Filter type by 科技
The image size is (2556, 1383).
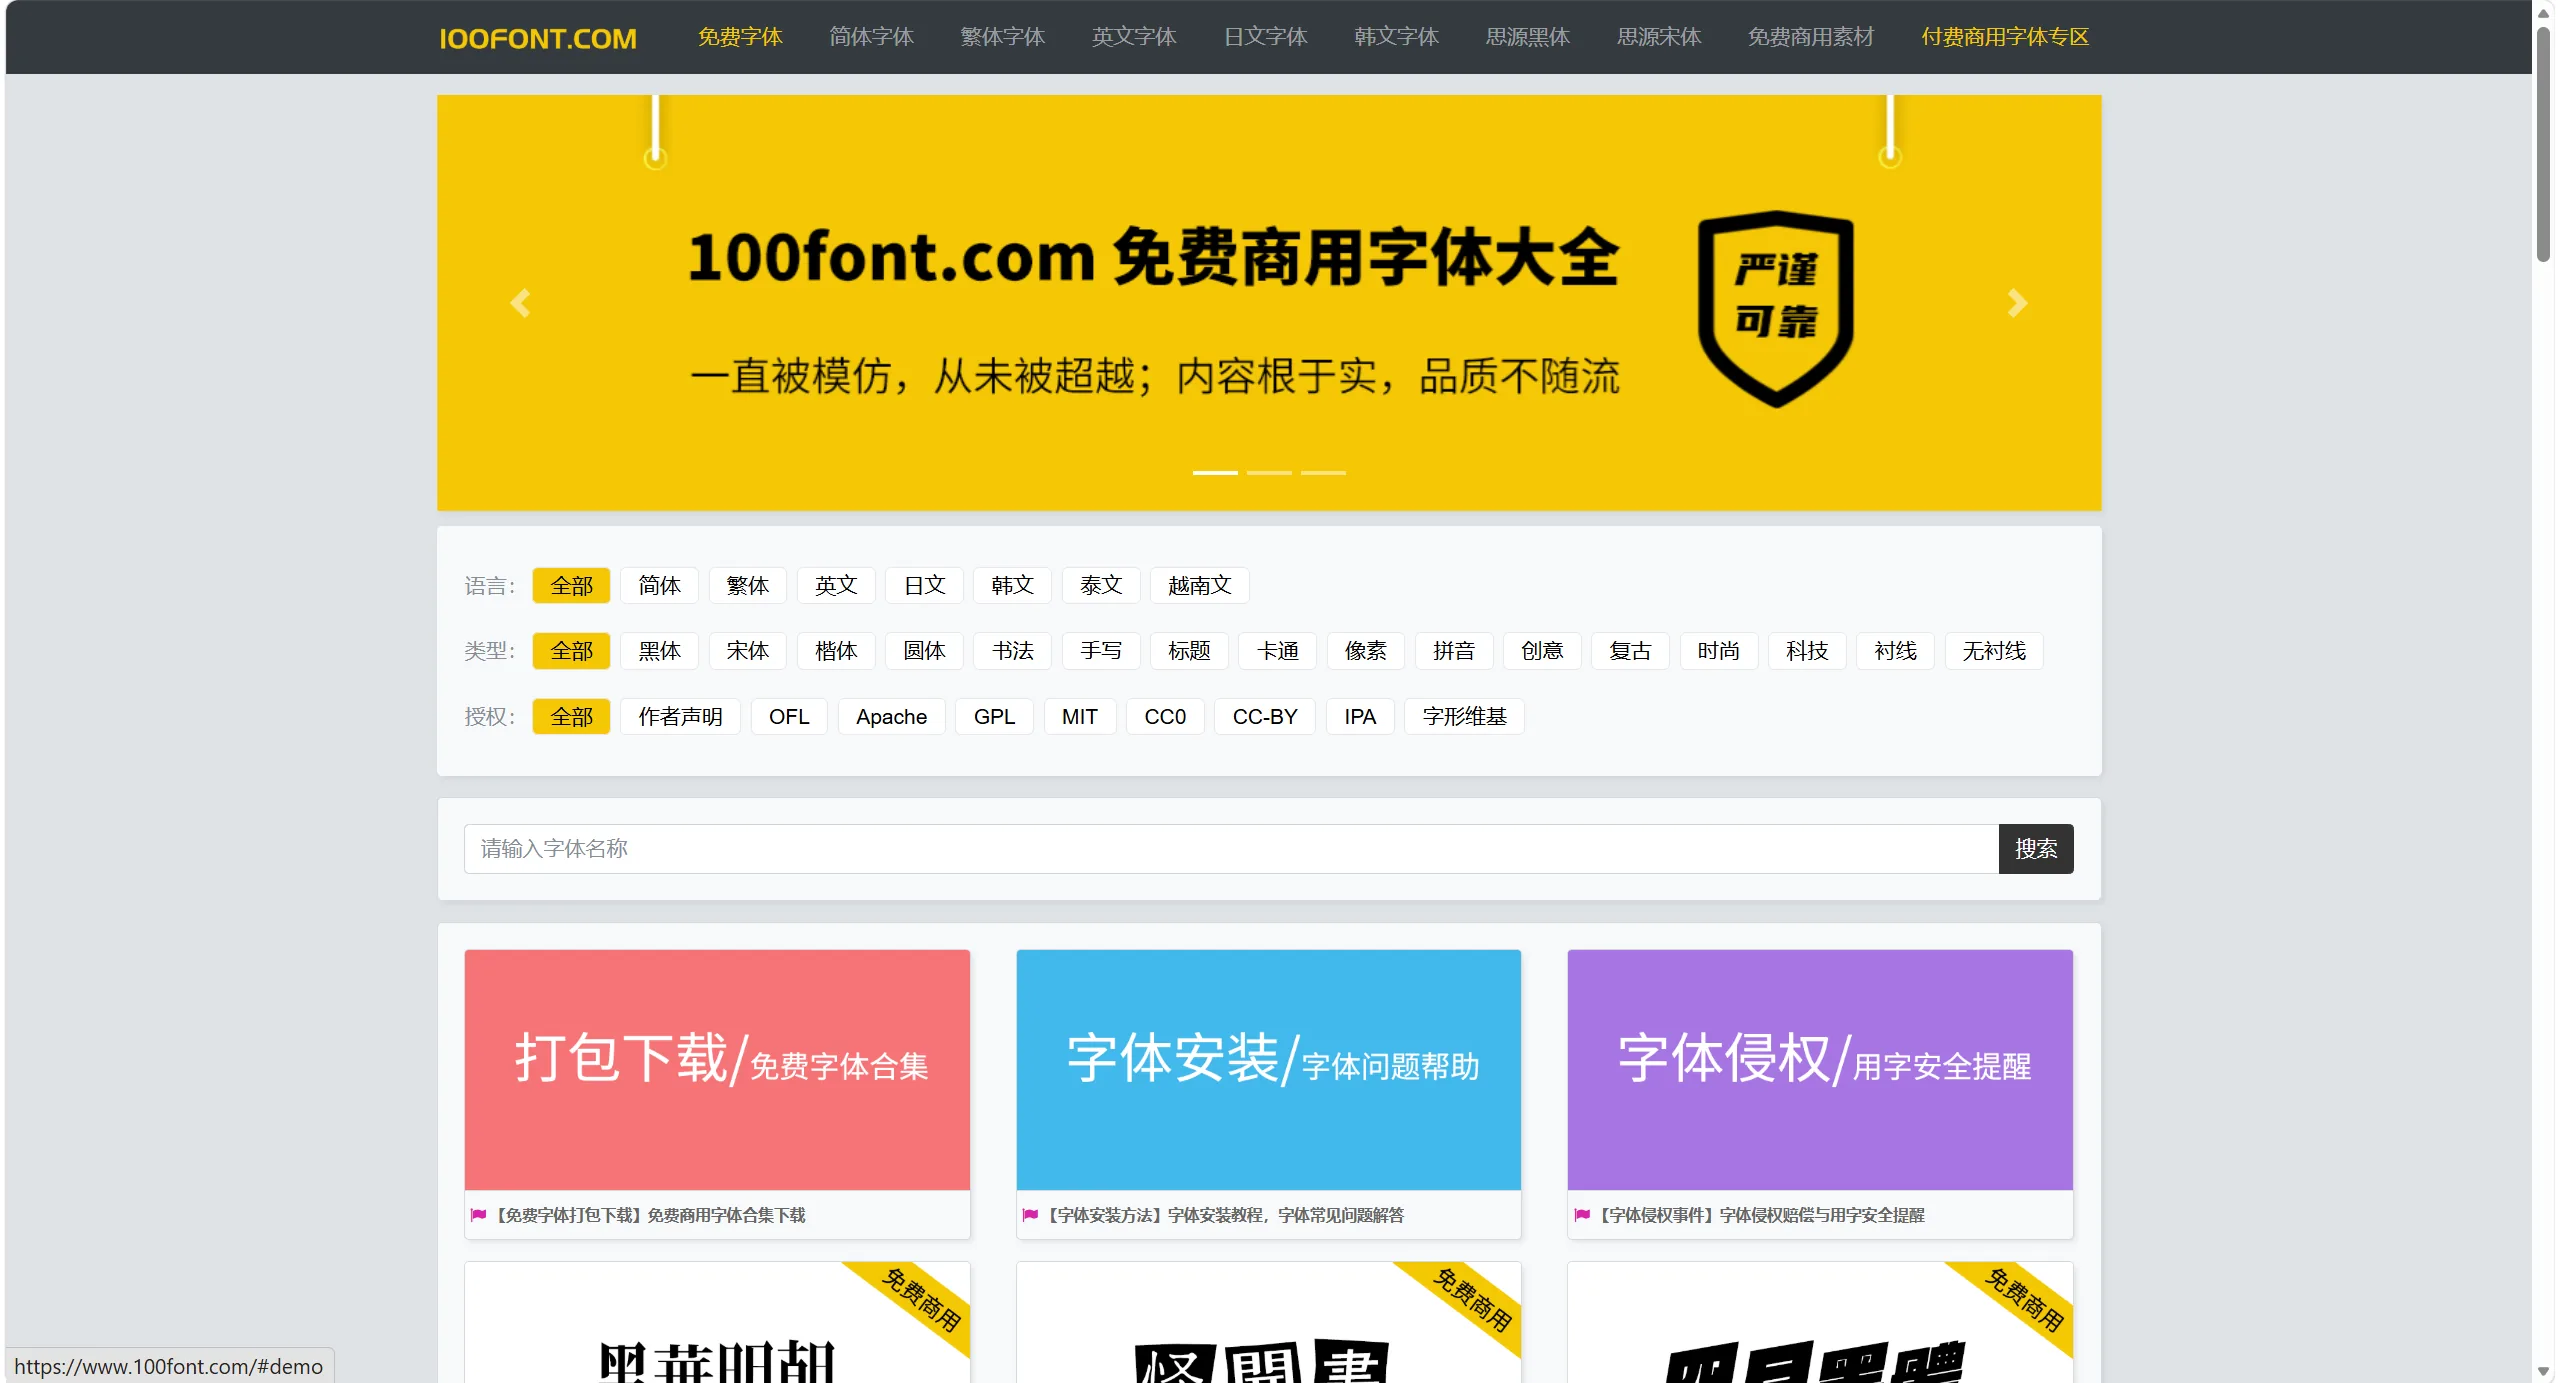(1807, 651)
